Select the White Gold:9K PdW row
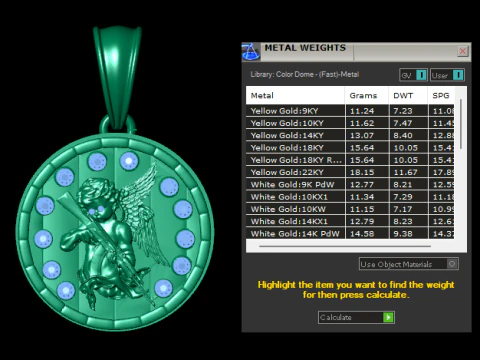The width and height of the screenshot is (480, 360). (350, 185)
